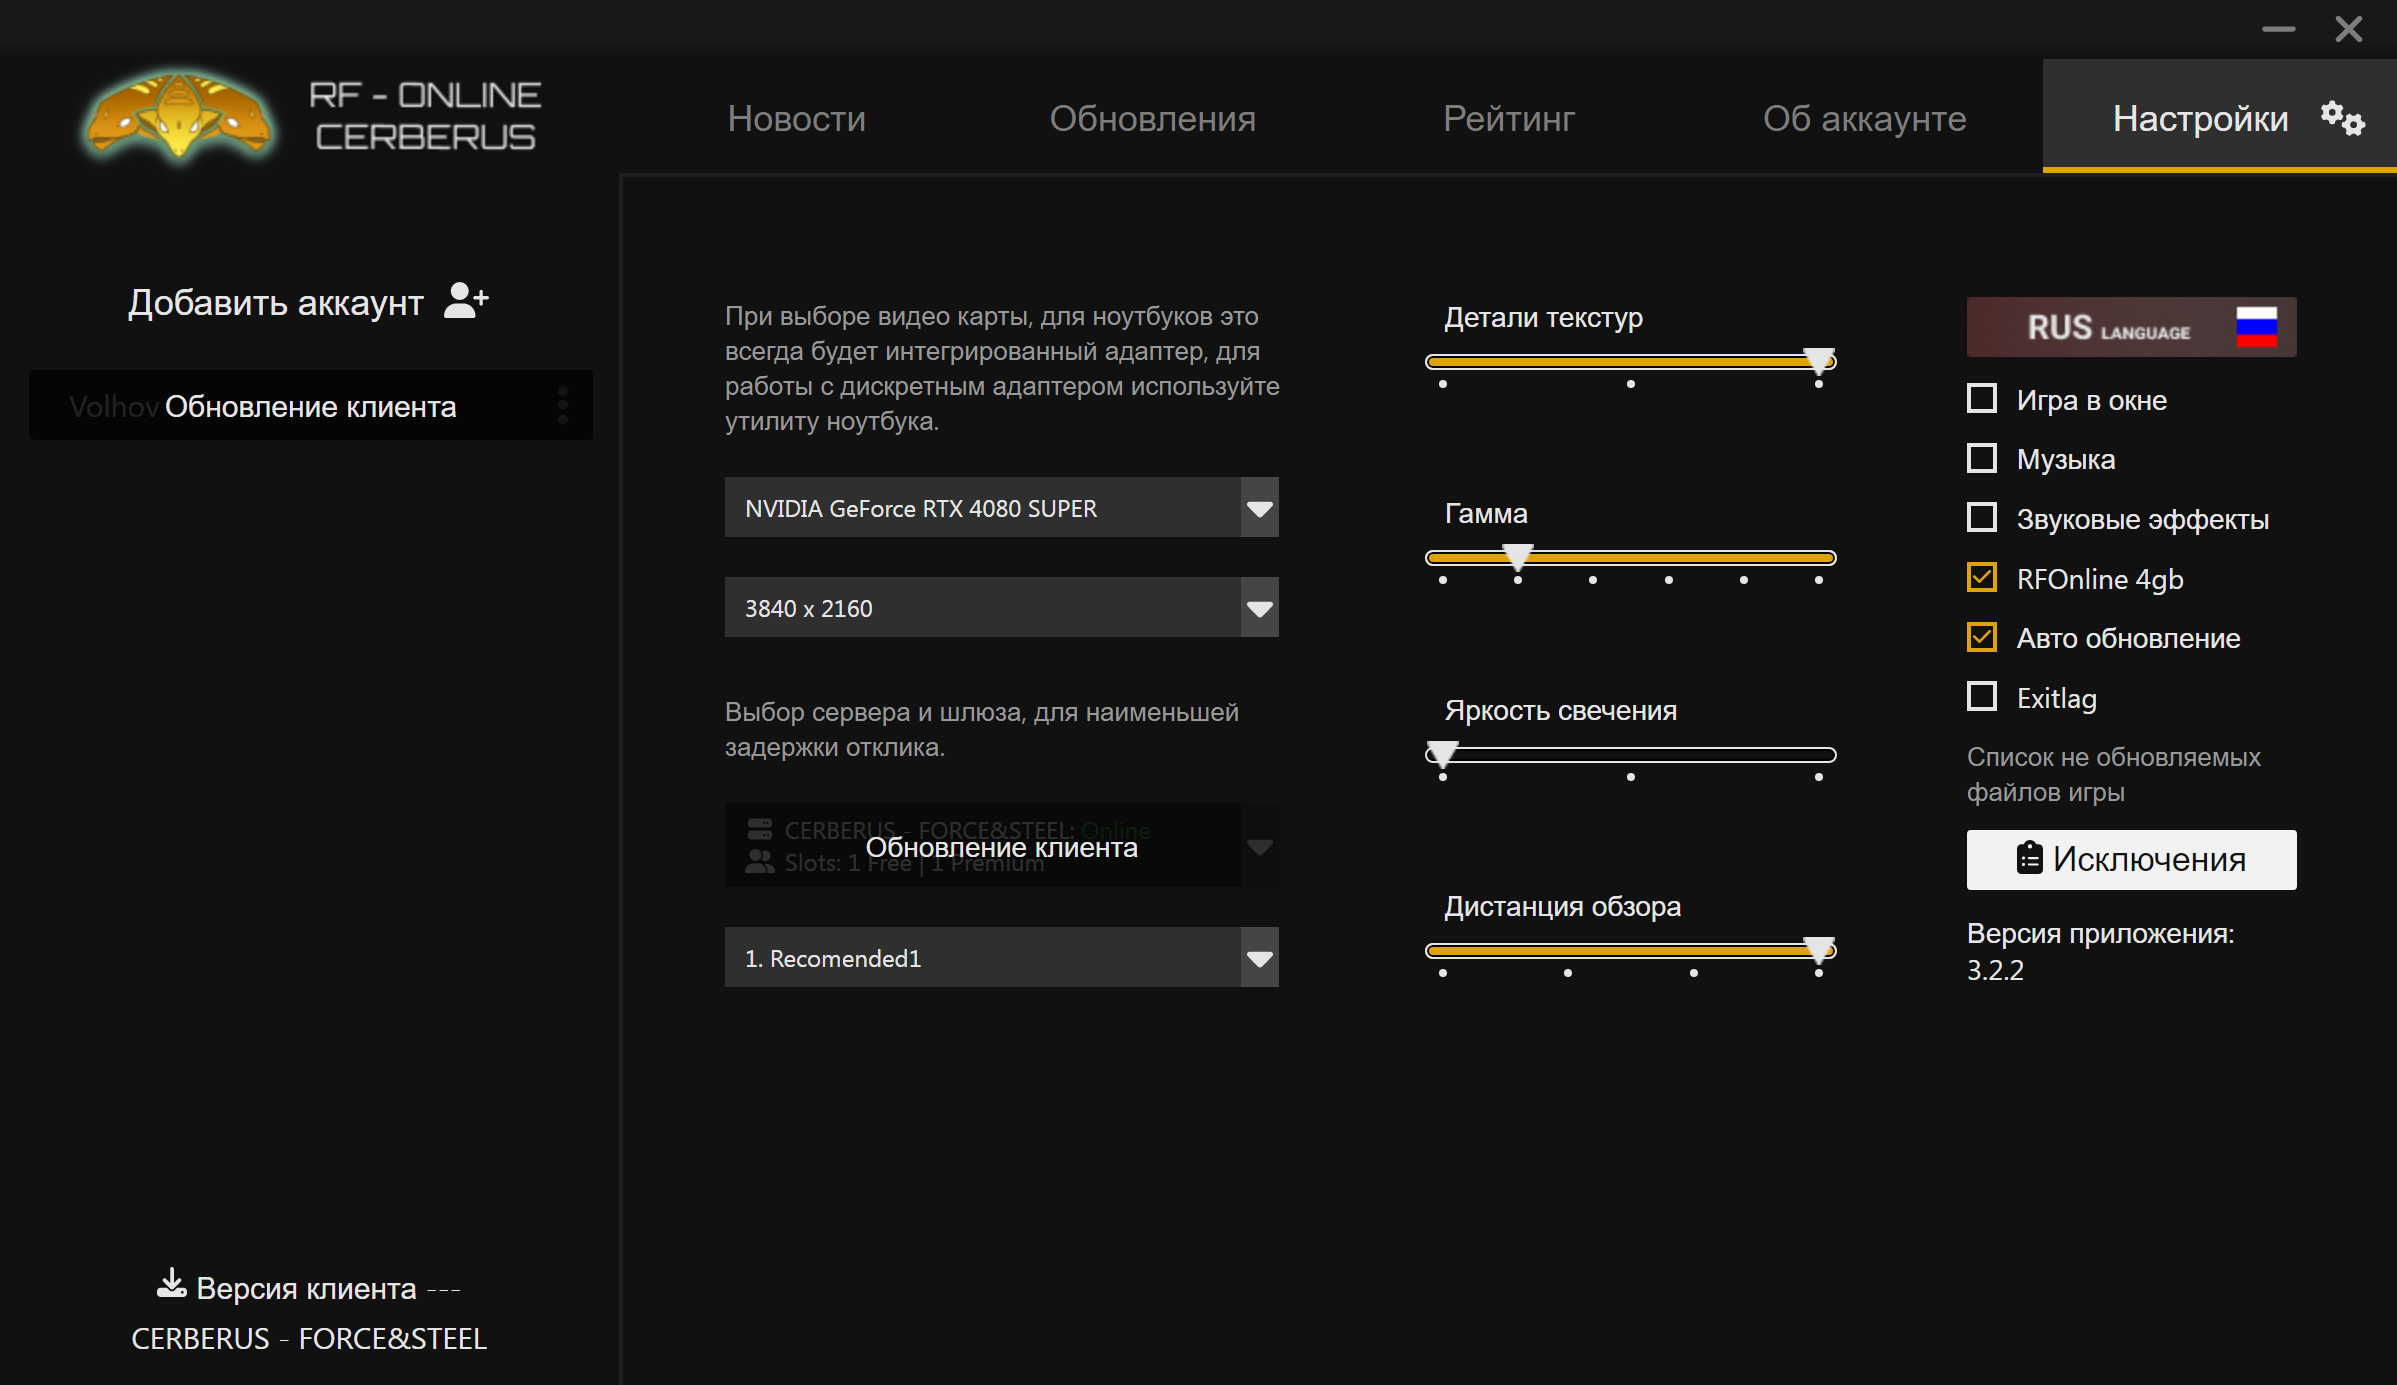
Task: Click the Яркость свечения slider handle
Action: click(x=1442, y=753)
